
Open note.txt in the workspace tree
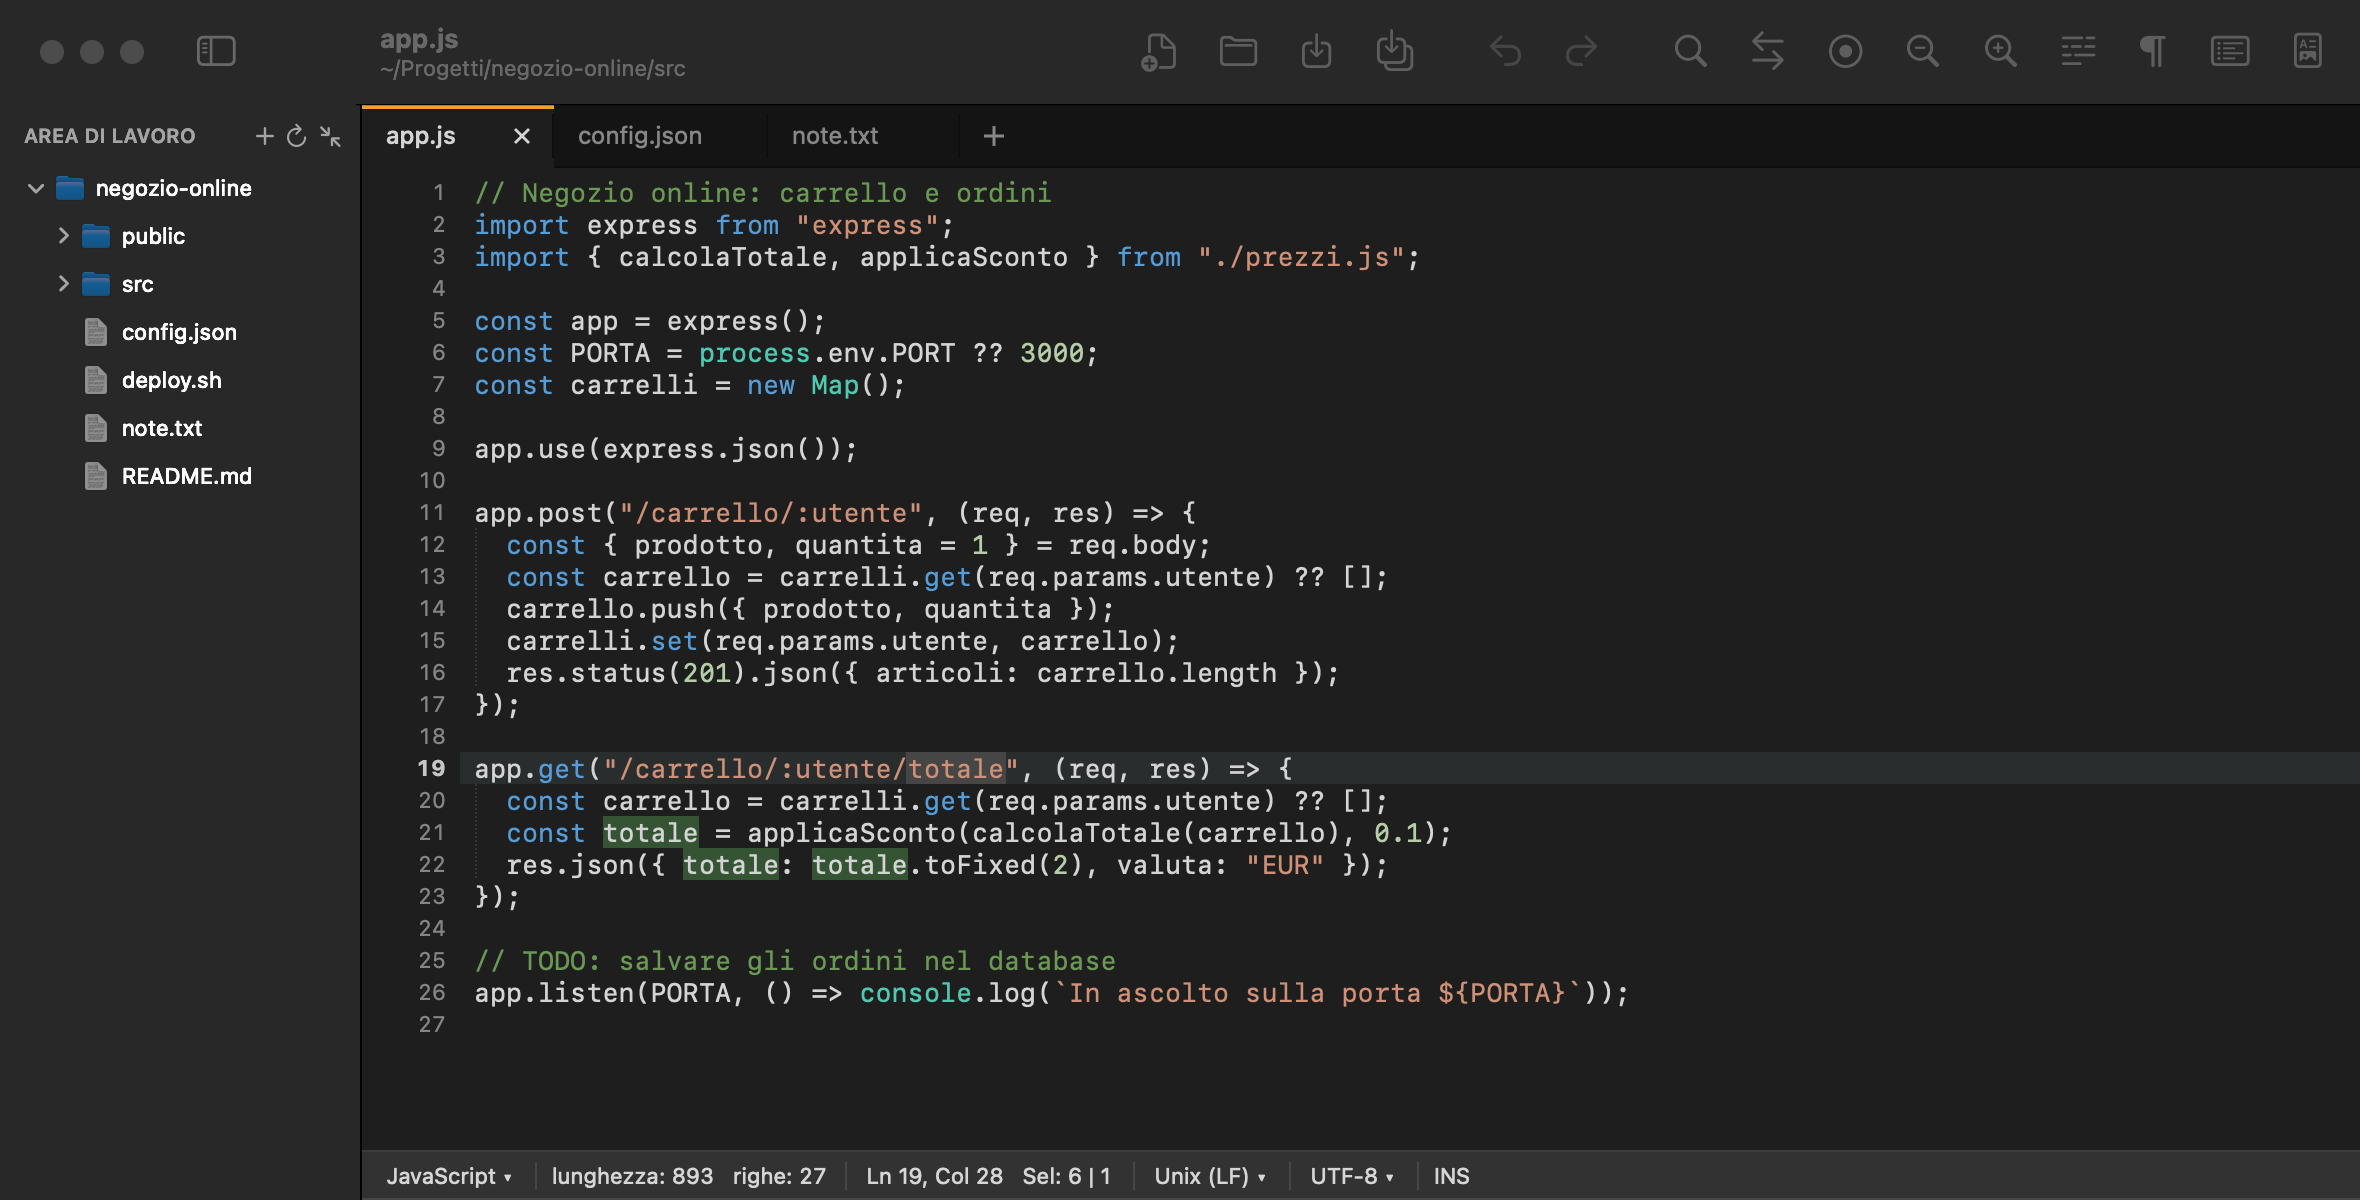162,428
